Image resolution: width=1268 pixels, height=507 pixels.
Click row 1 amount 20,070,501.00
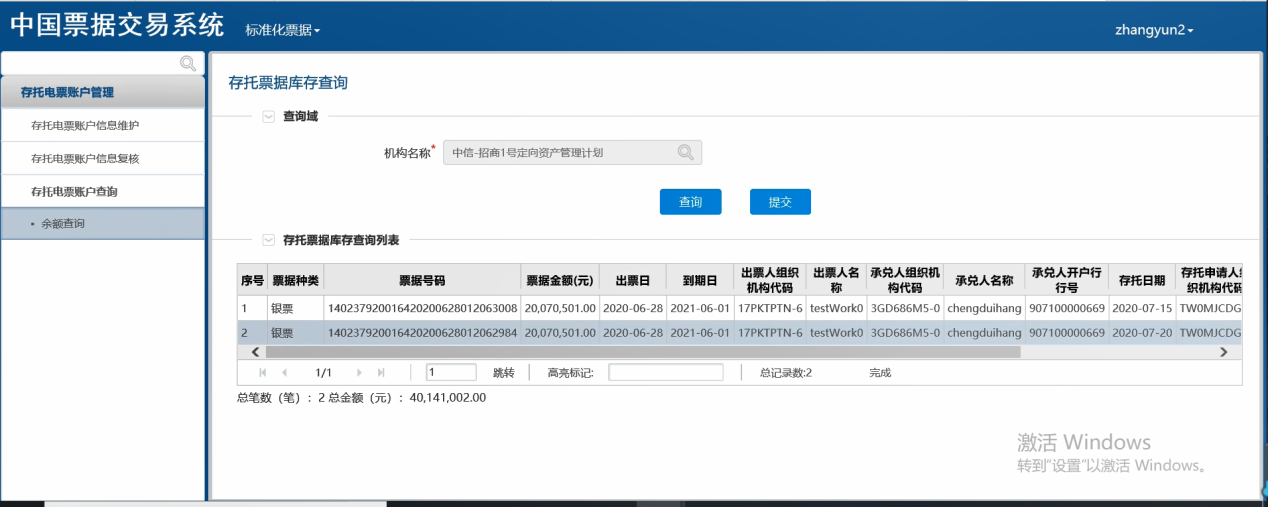[x=560, y=308]
